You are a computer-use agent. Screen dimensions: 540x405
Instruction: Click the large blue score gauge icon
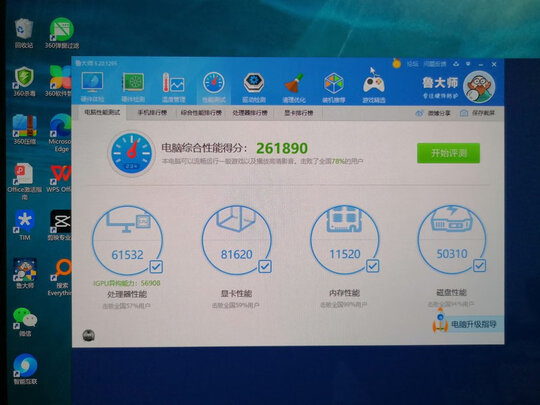click(x=132, y=153)
